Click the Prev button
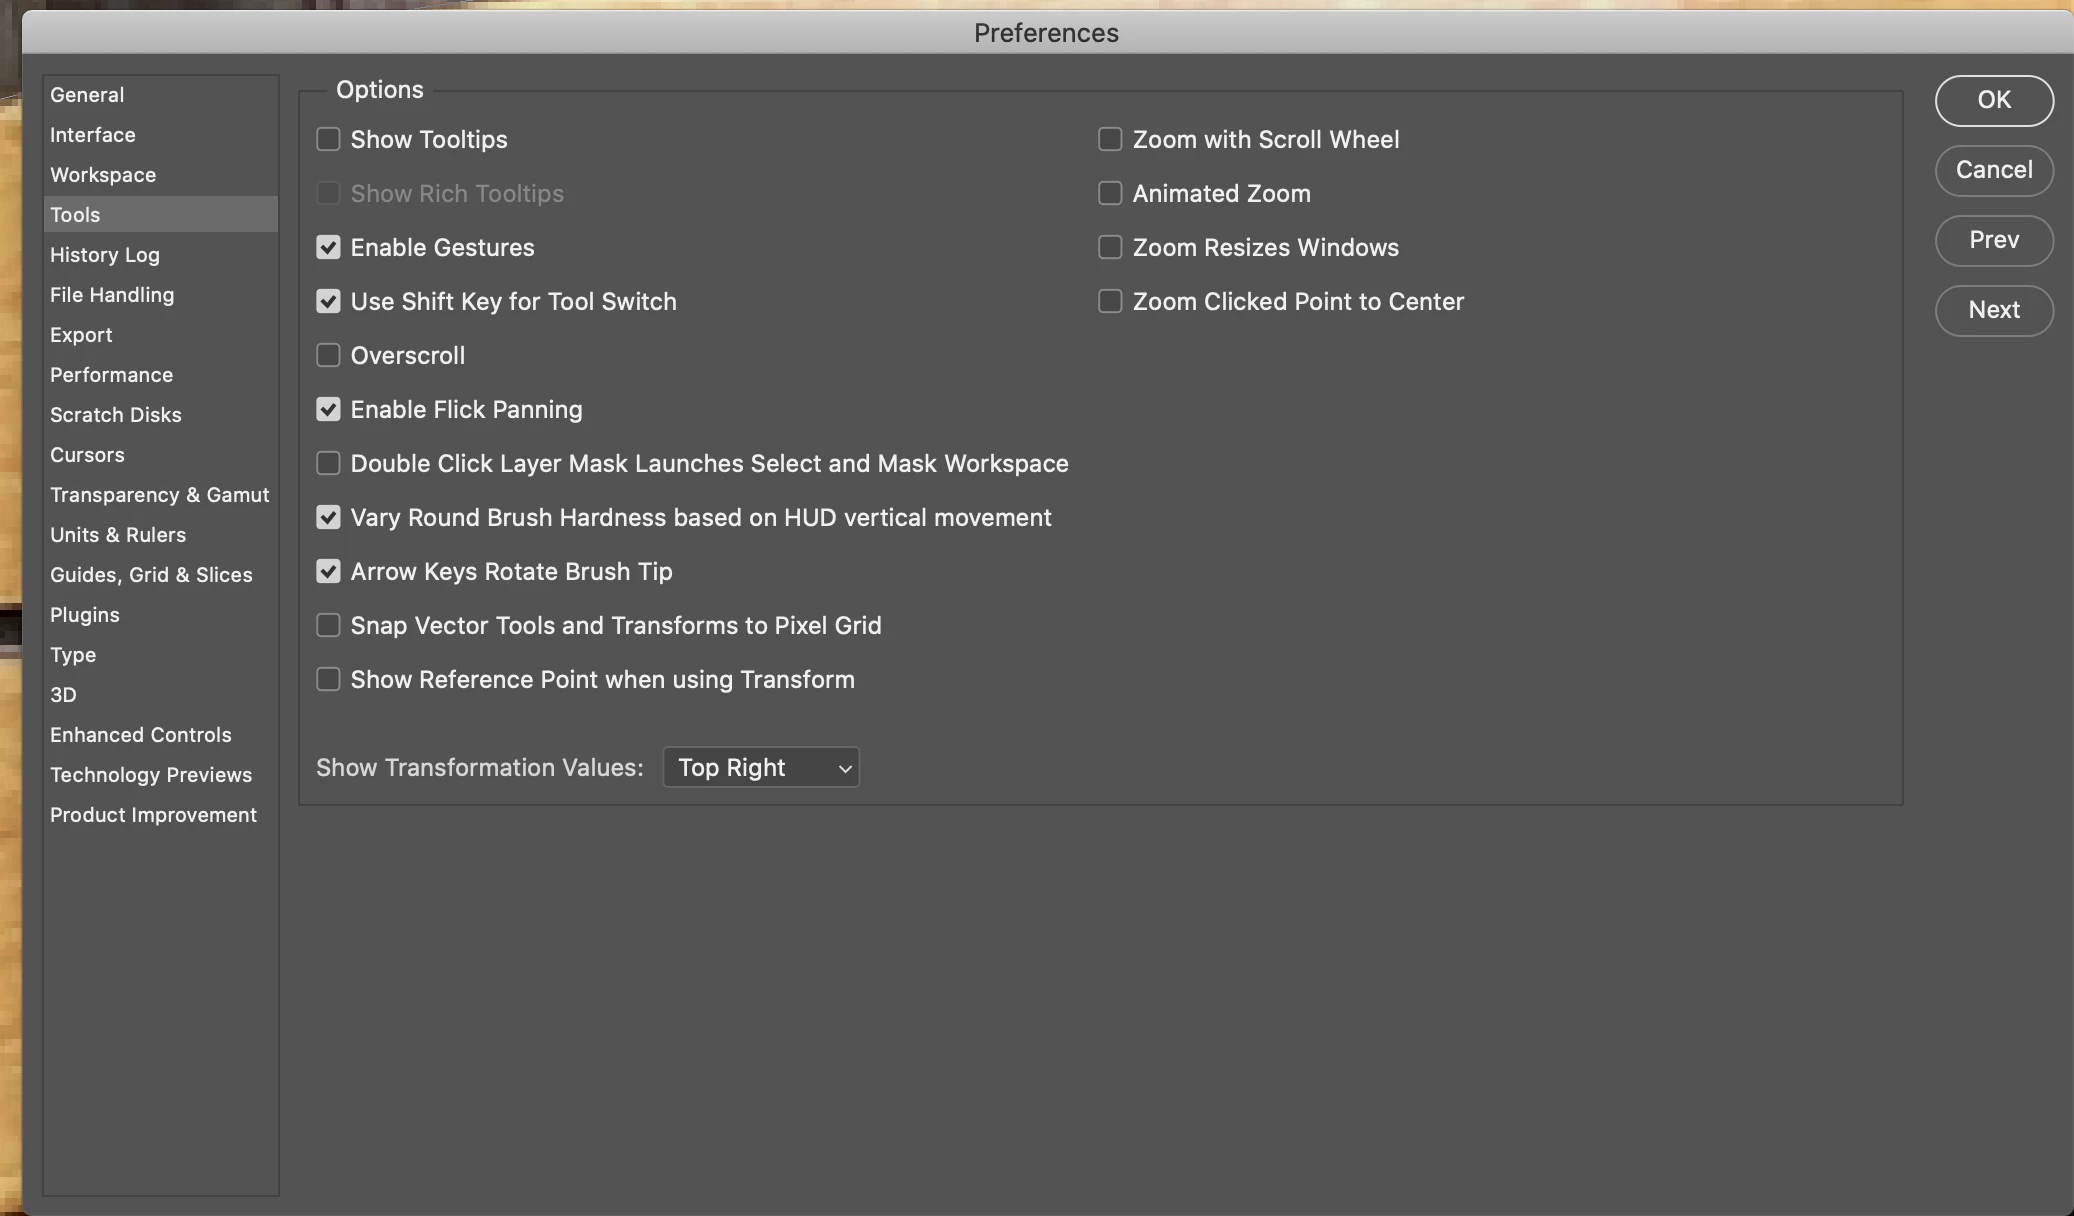The image size is (2074, 1216). pyautogui.click(x=1993, y=240)
